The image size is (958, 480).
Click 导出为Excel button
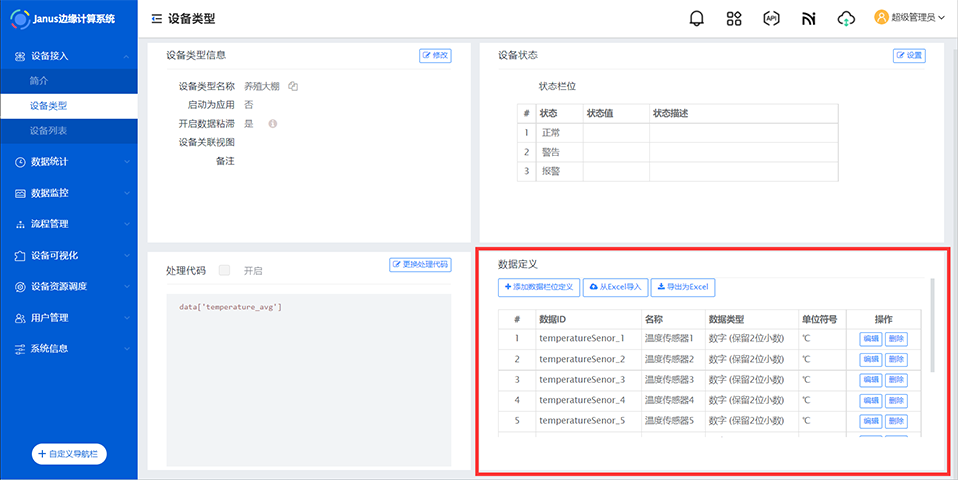[x=683, y=287]
